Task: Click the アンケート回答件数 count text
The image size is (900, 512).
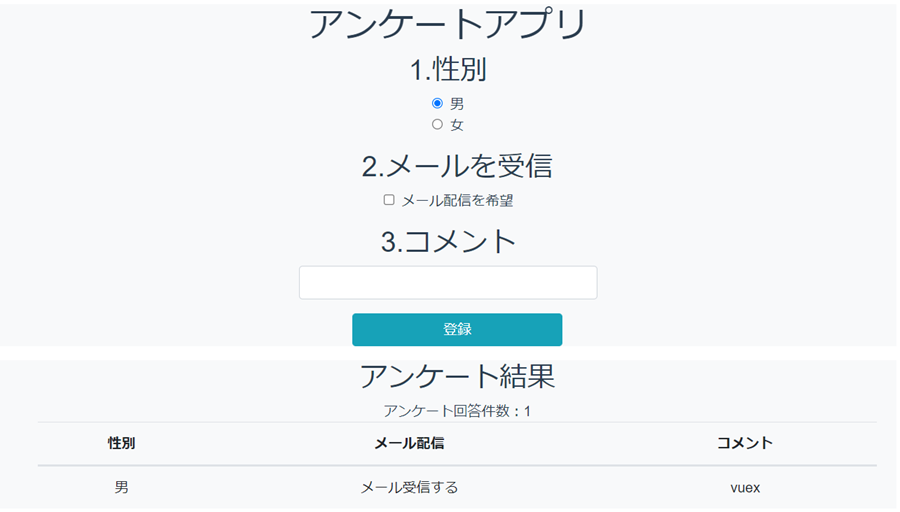Action: [x=457, y=411]
